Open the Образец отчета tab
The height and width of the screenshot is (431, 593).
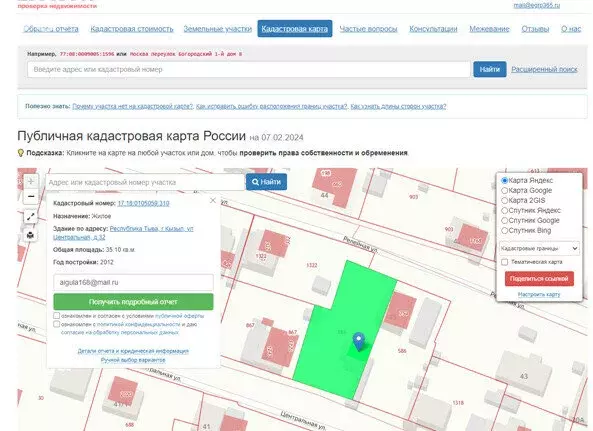pos(51,29)
